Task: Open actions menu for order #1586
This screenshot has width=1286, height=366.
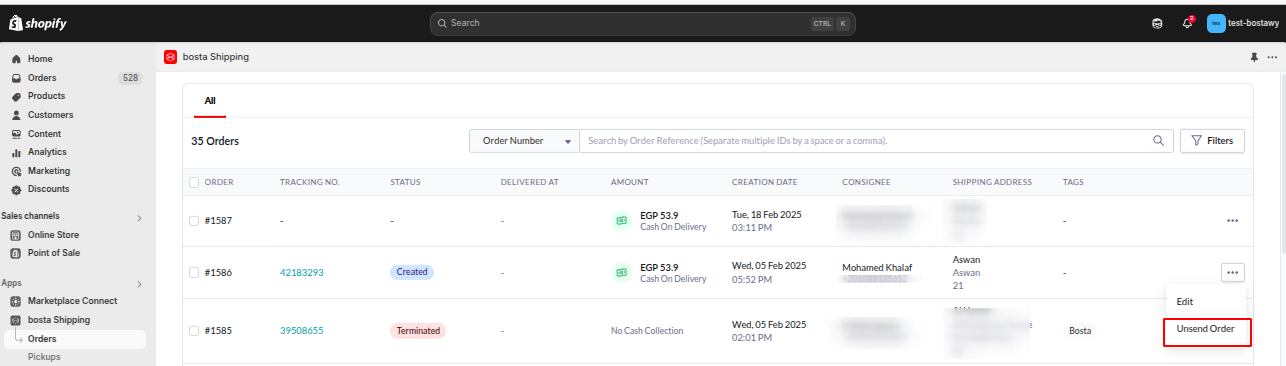Action: coord(1232,272)
